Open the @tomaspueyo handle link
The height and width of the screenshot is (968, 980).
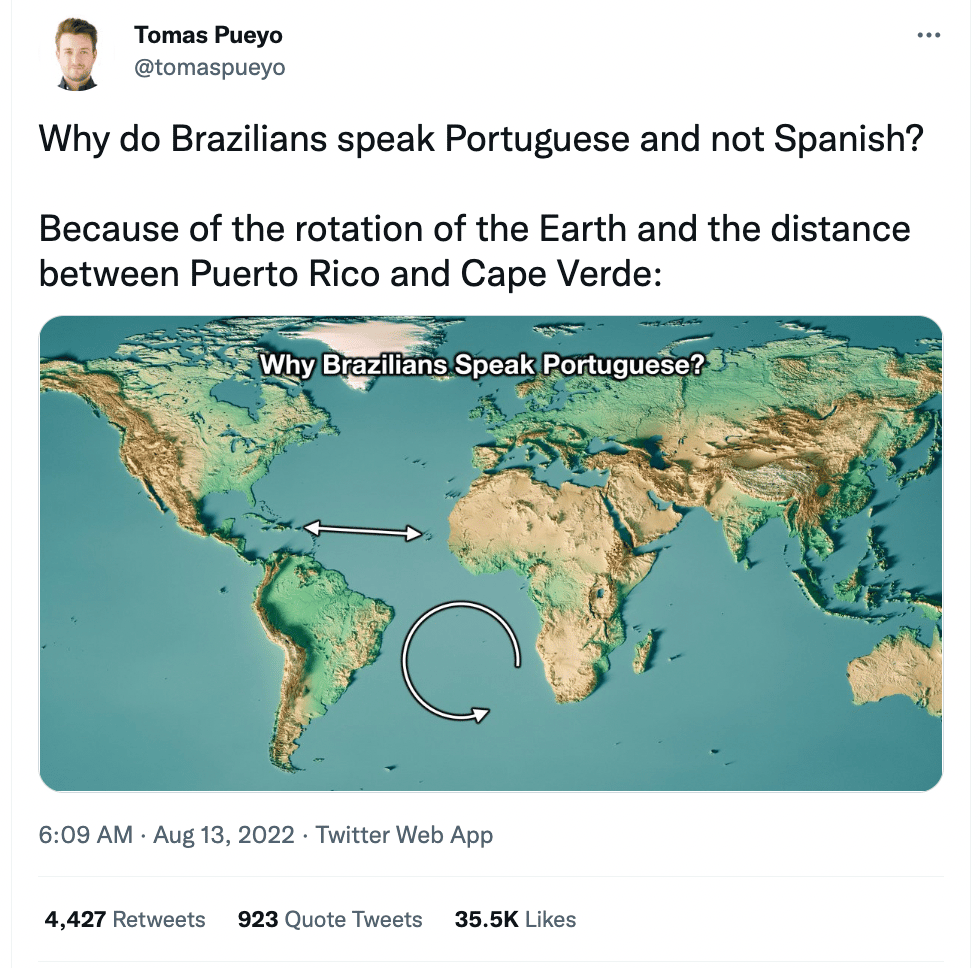(x=209, y=67)
